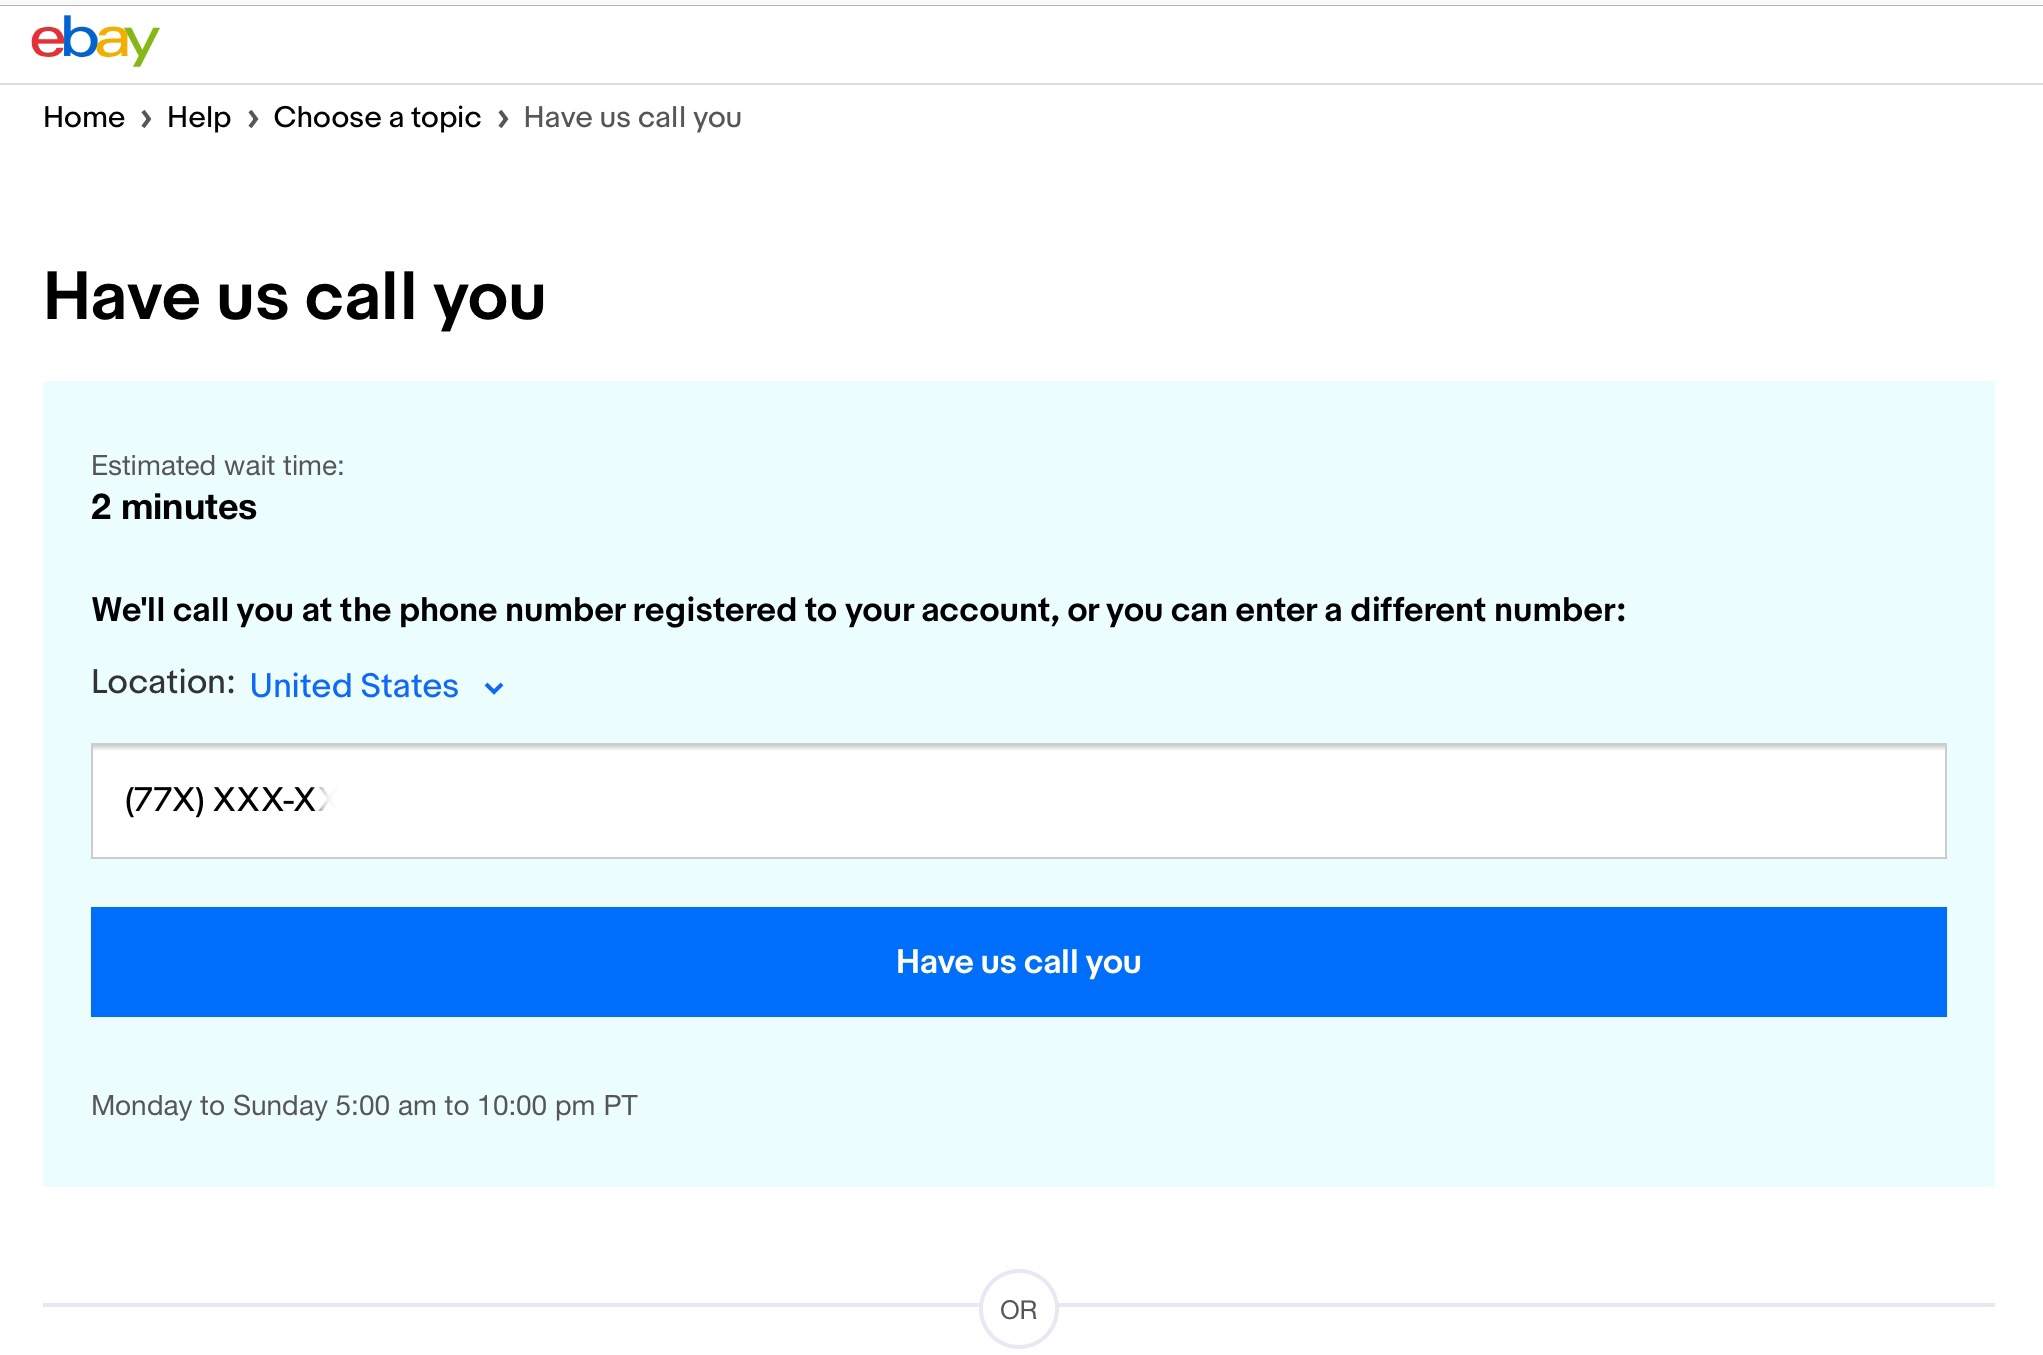Image resolution: width=2043 pixels, height=1355 pixels.
Task: Click the Monday to Sunday hours text
Action: 364,1105
